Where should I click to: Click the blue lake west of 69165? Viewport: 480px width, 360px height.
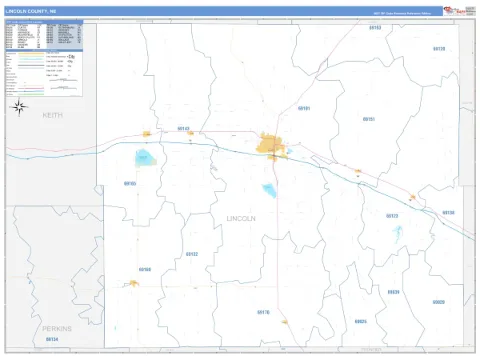click(x=145, y=158)
